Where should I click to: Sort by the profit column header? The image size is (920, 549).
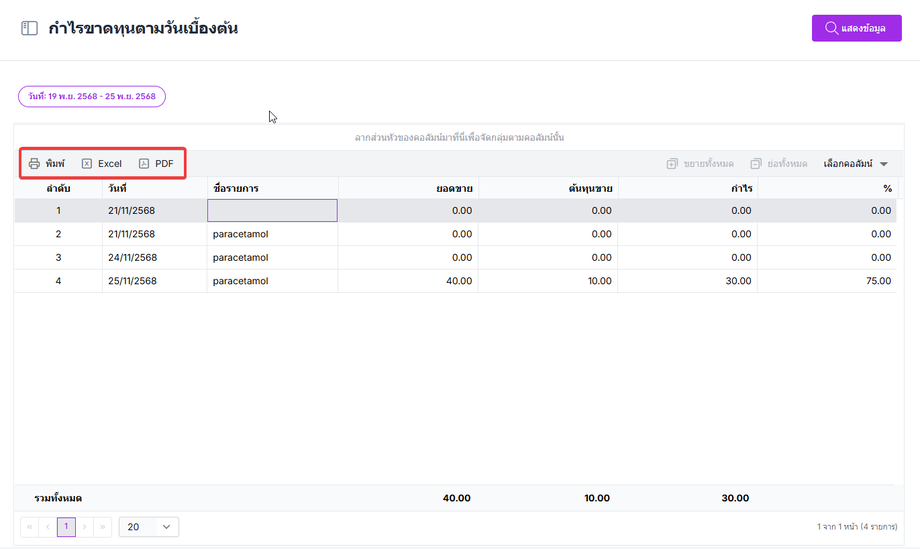(x=741, y=187)
